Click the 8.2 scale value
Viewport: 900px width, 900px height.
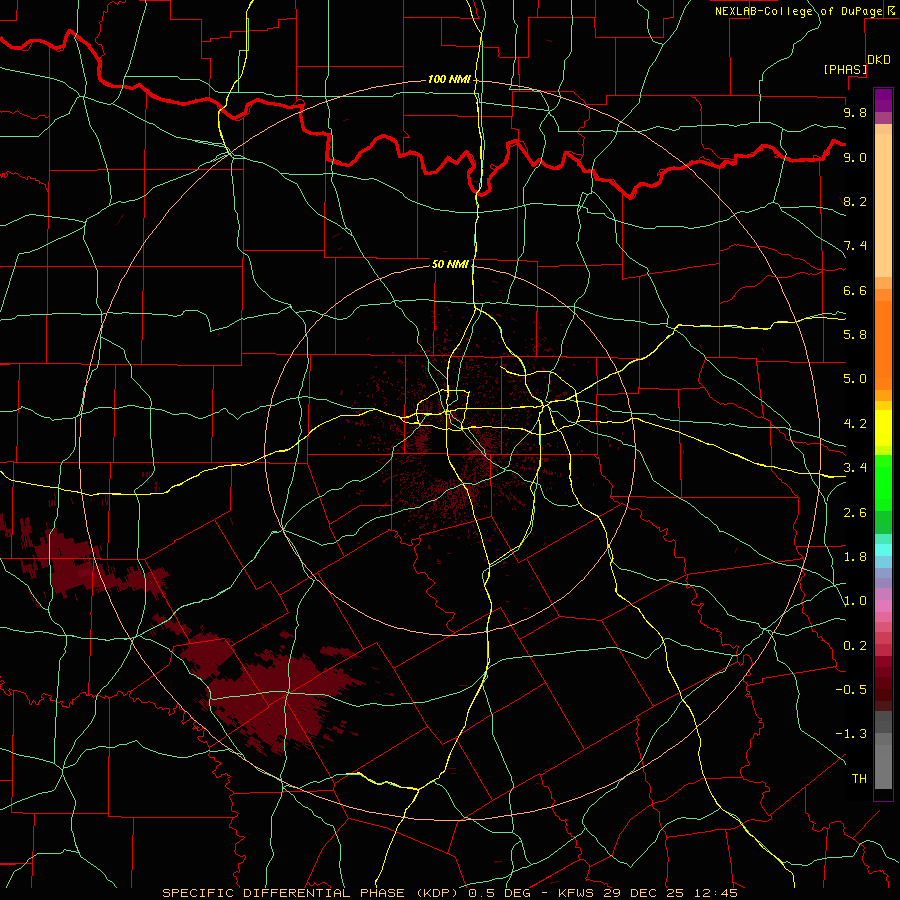[x=855, y=201]
